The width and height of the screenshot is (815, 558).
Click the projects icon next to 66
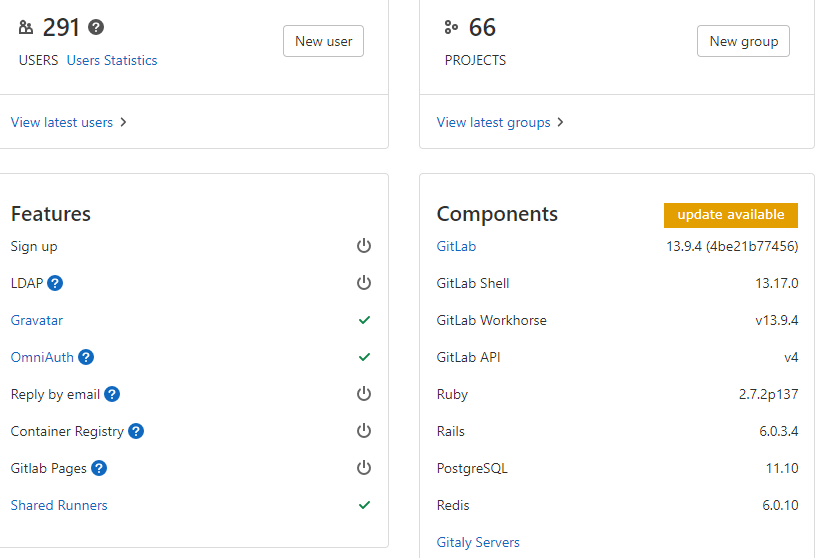tap(451, 27)
